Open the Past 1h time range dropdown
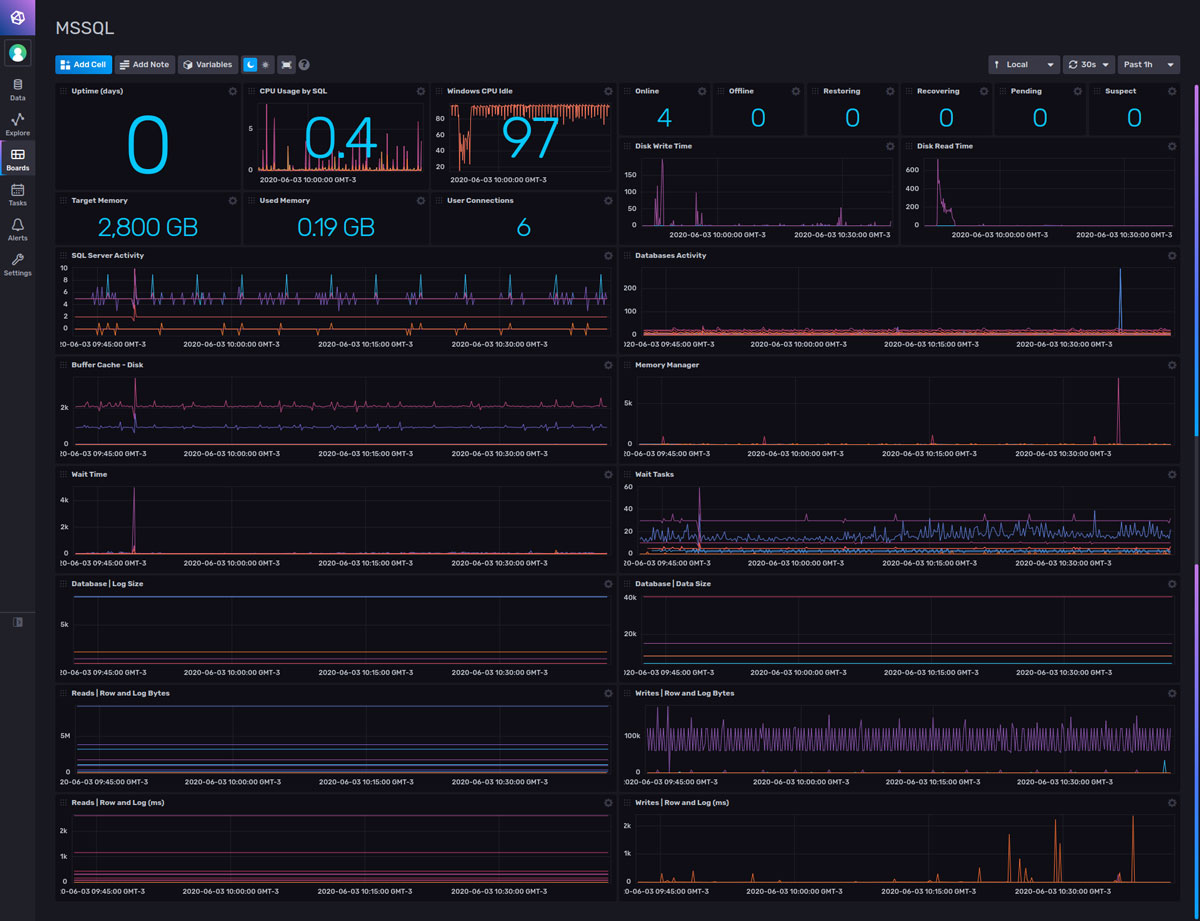1200x921 pixels. point(1149,65)
